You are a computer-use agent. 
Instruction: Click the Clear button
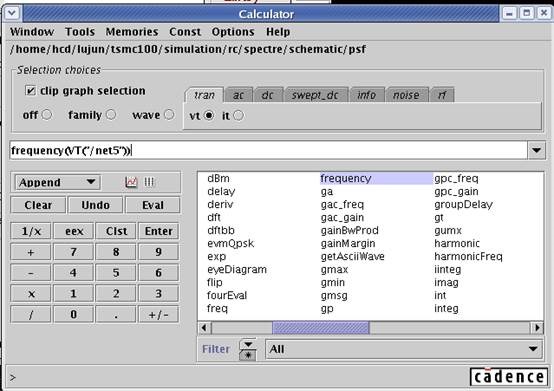click(38, 205)
